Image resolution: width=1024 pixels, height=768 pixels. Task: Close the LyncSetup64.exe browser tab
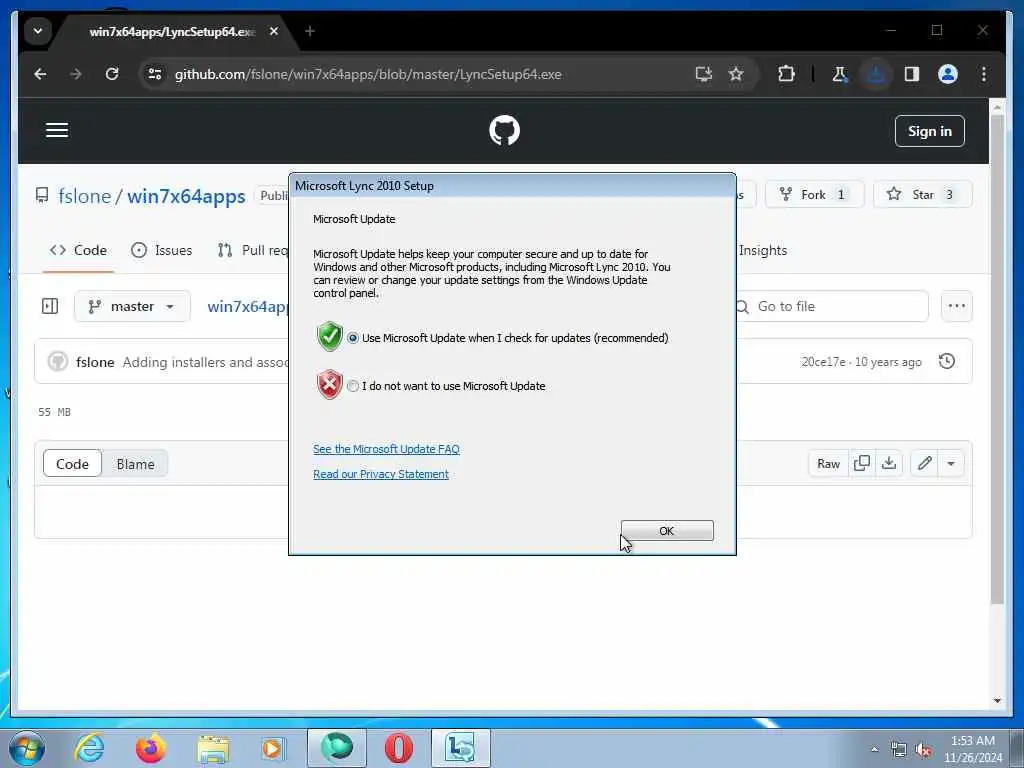[274, 31]
